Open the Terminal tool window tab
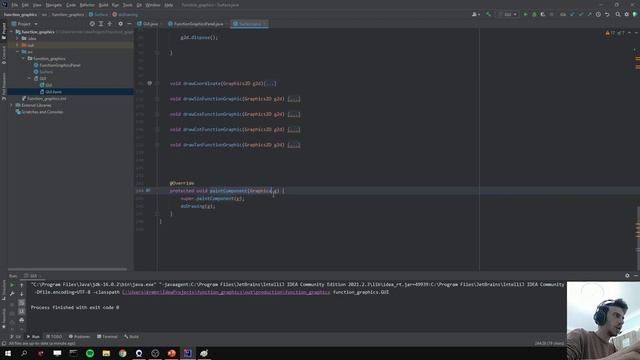 pyautogui.click(x=107, y=337)
